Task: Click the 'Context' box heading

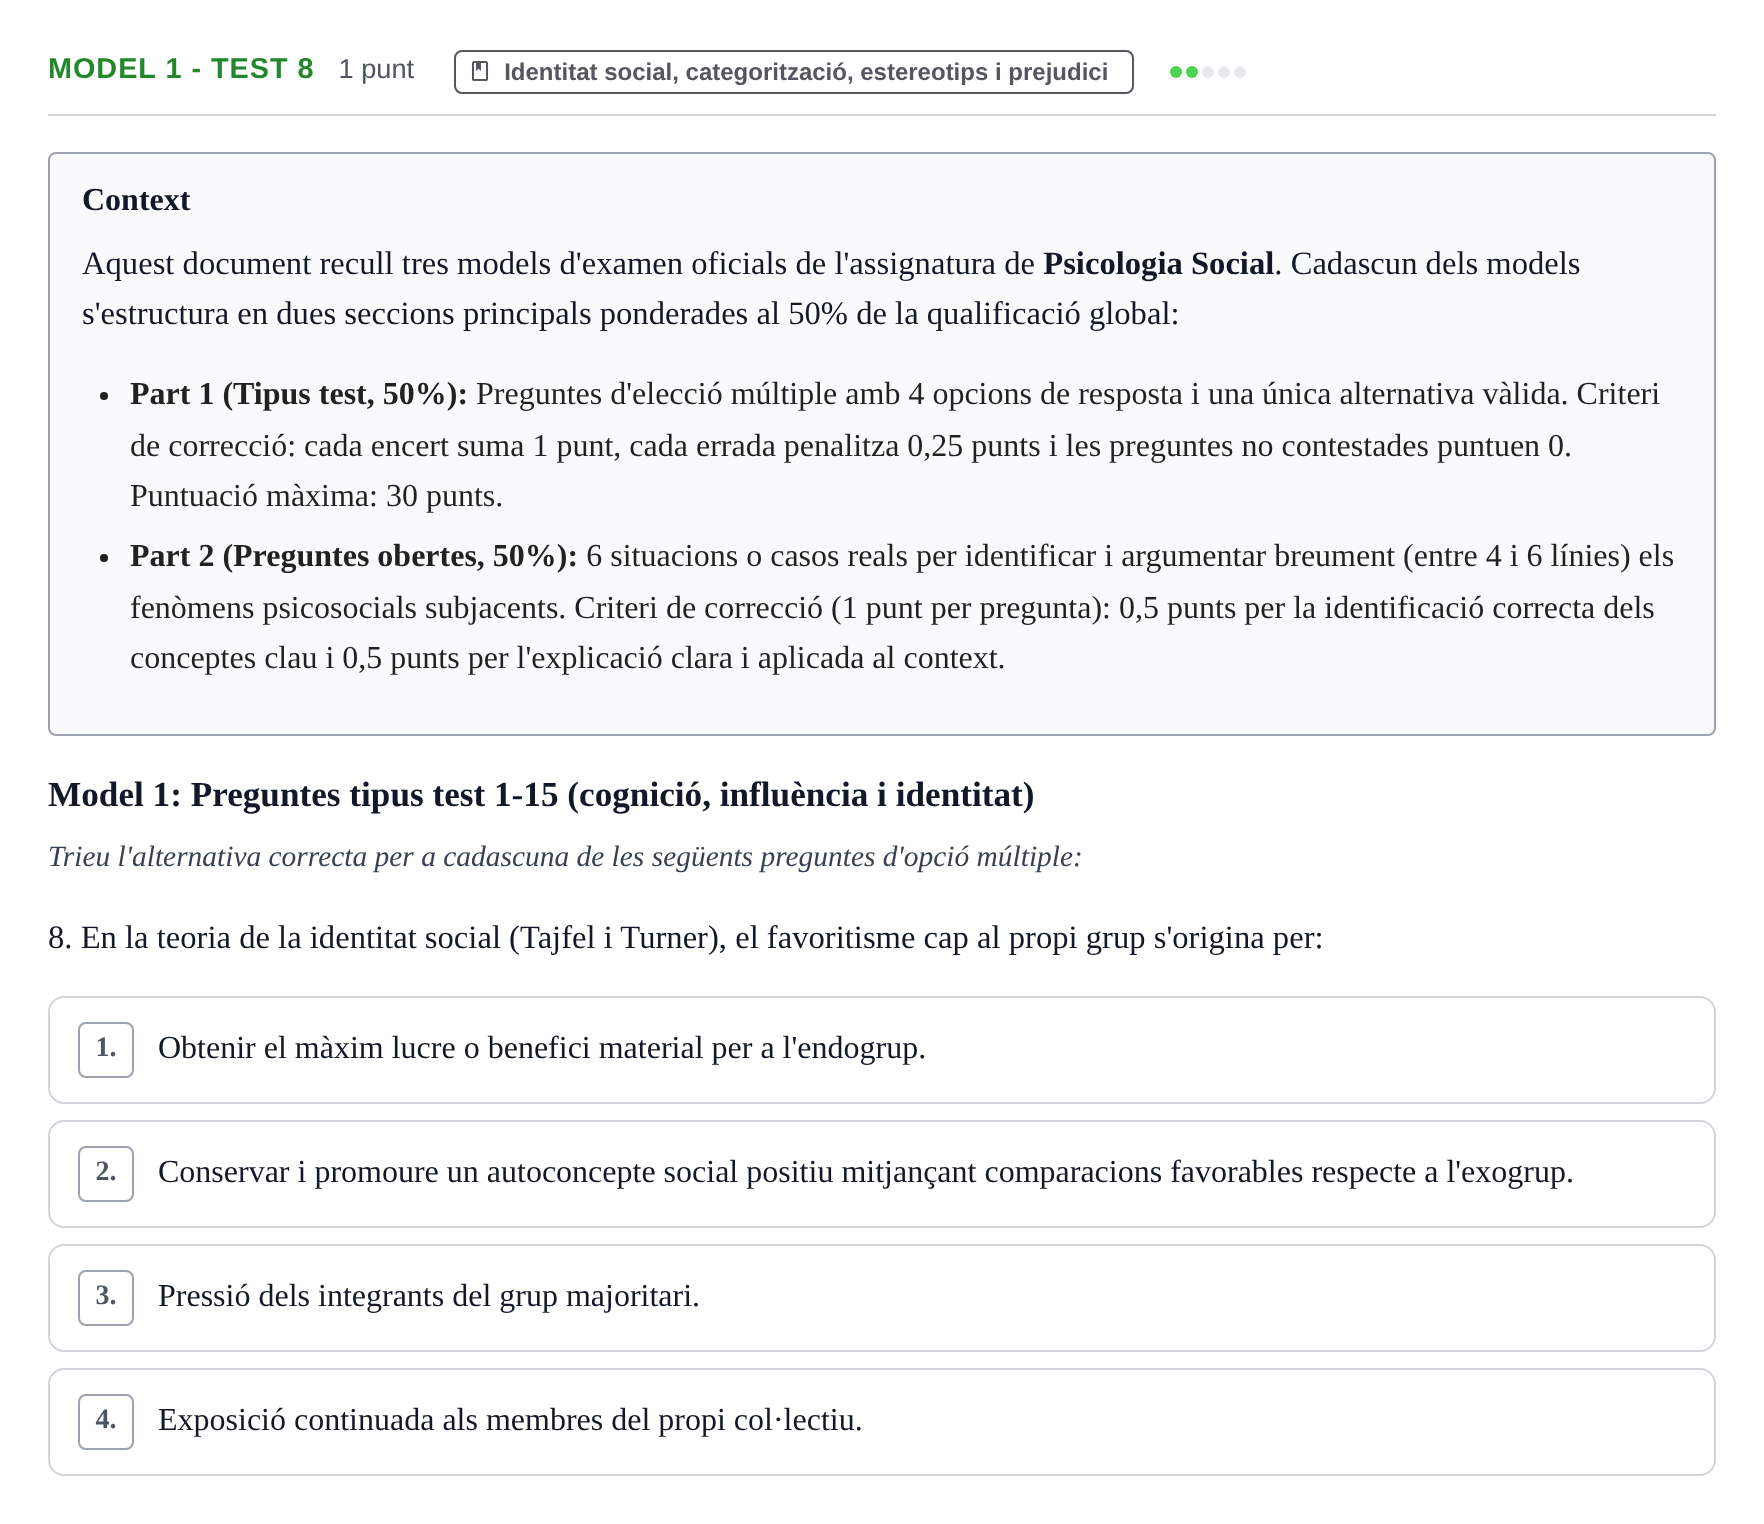Action: (136, 200)
